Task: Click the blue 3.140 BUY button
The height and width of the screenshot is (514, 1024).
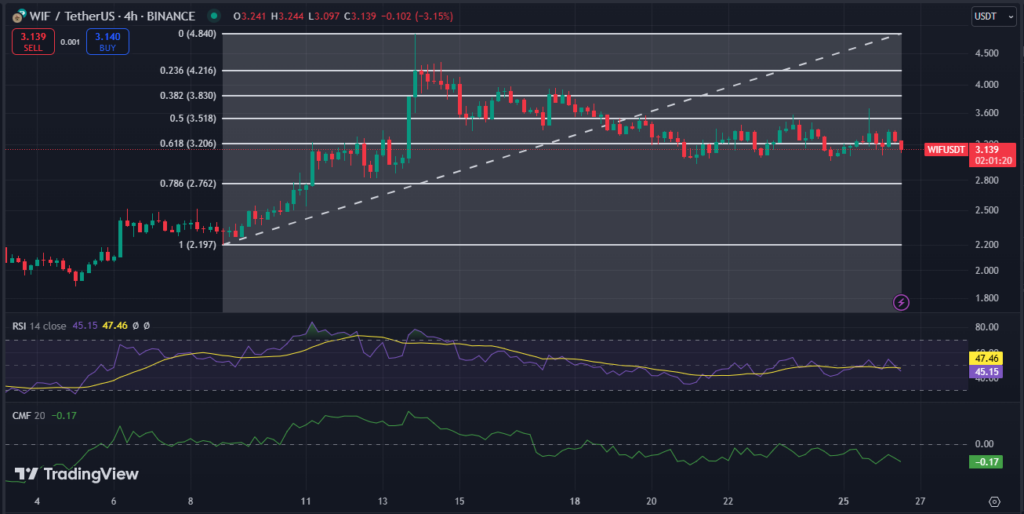Action: [x=108, y=42]
